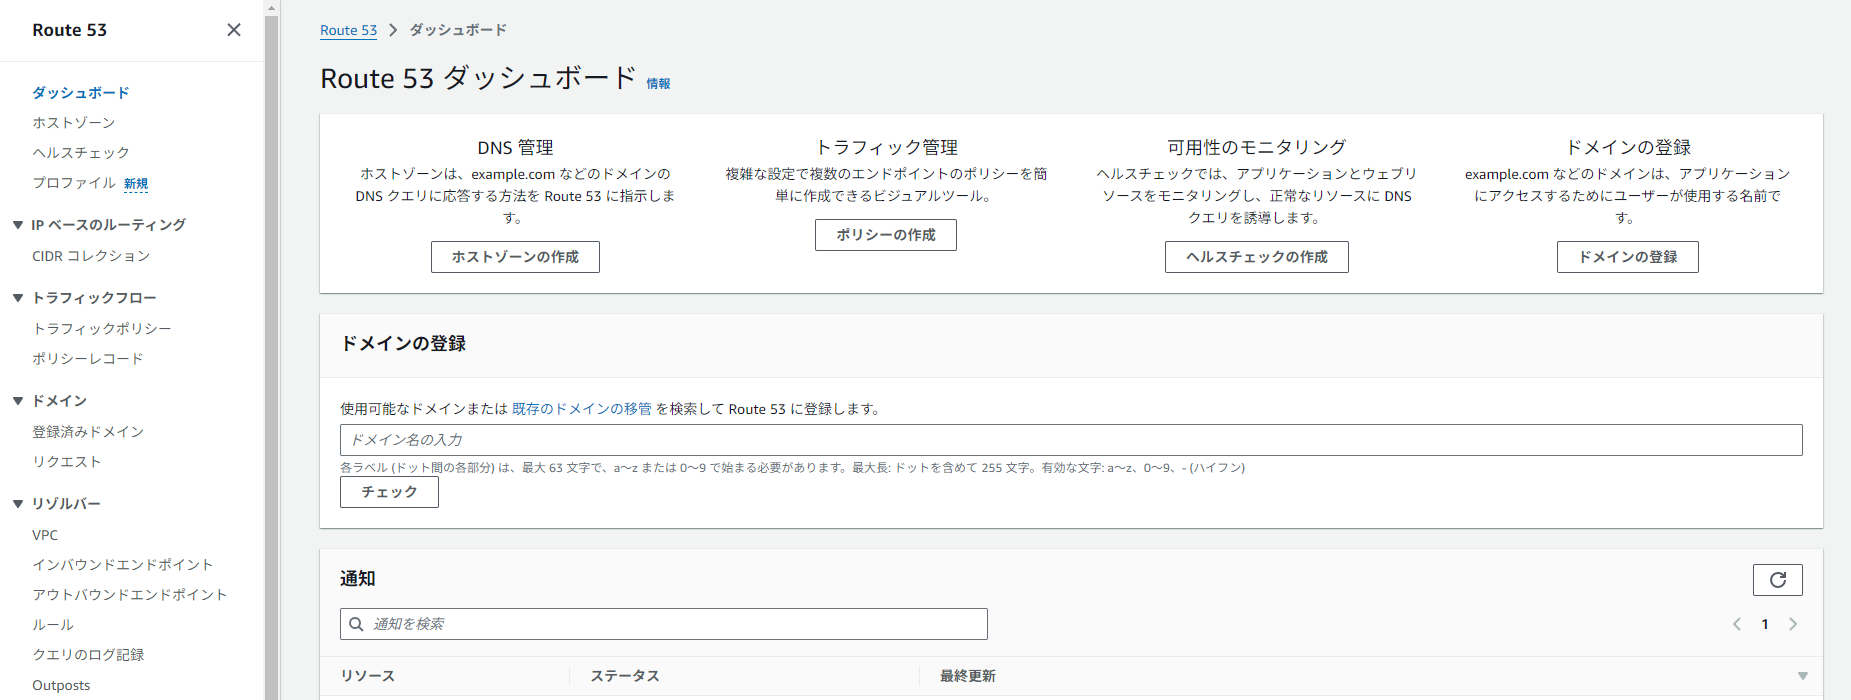Collapse the IP ベースのルーティング section

pos(18,225)
